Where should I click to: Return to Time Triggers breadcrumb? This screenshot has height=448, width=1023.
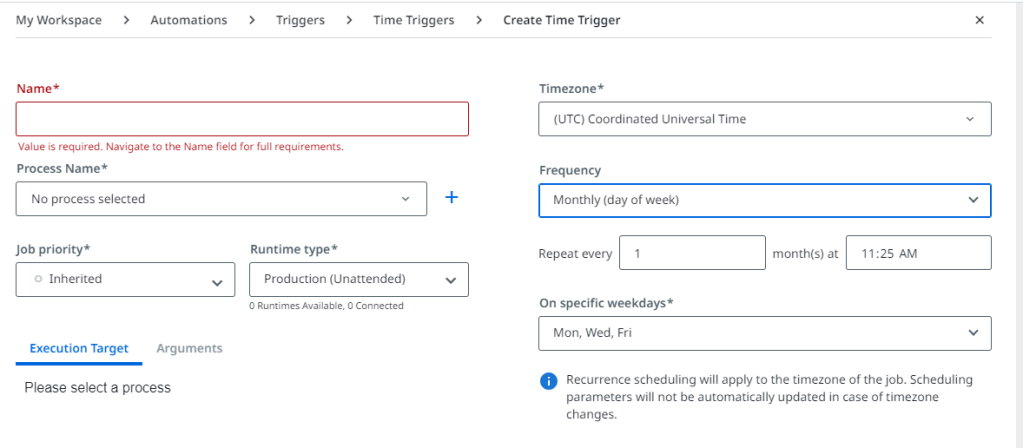click(x=413, y=20)
